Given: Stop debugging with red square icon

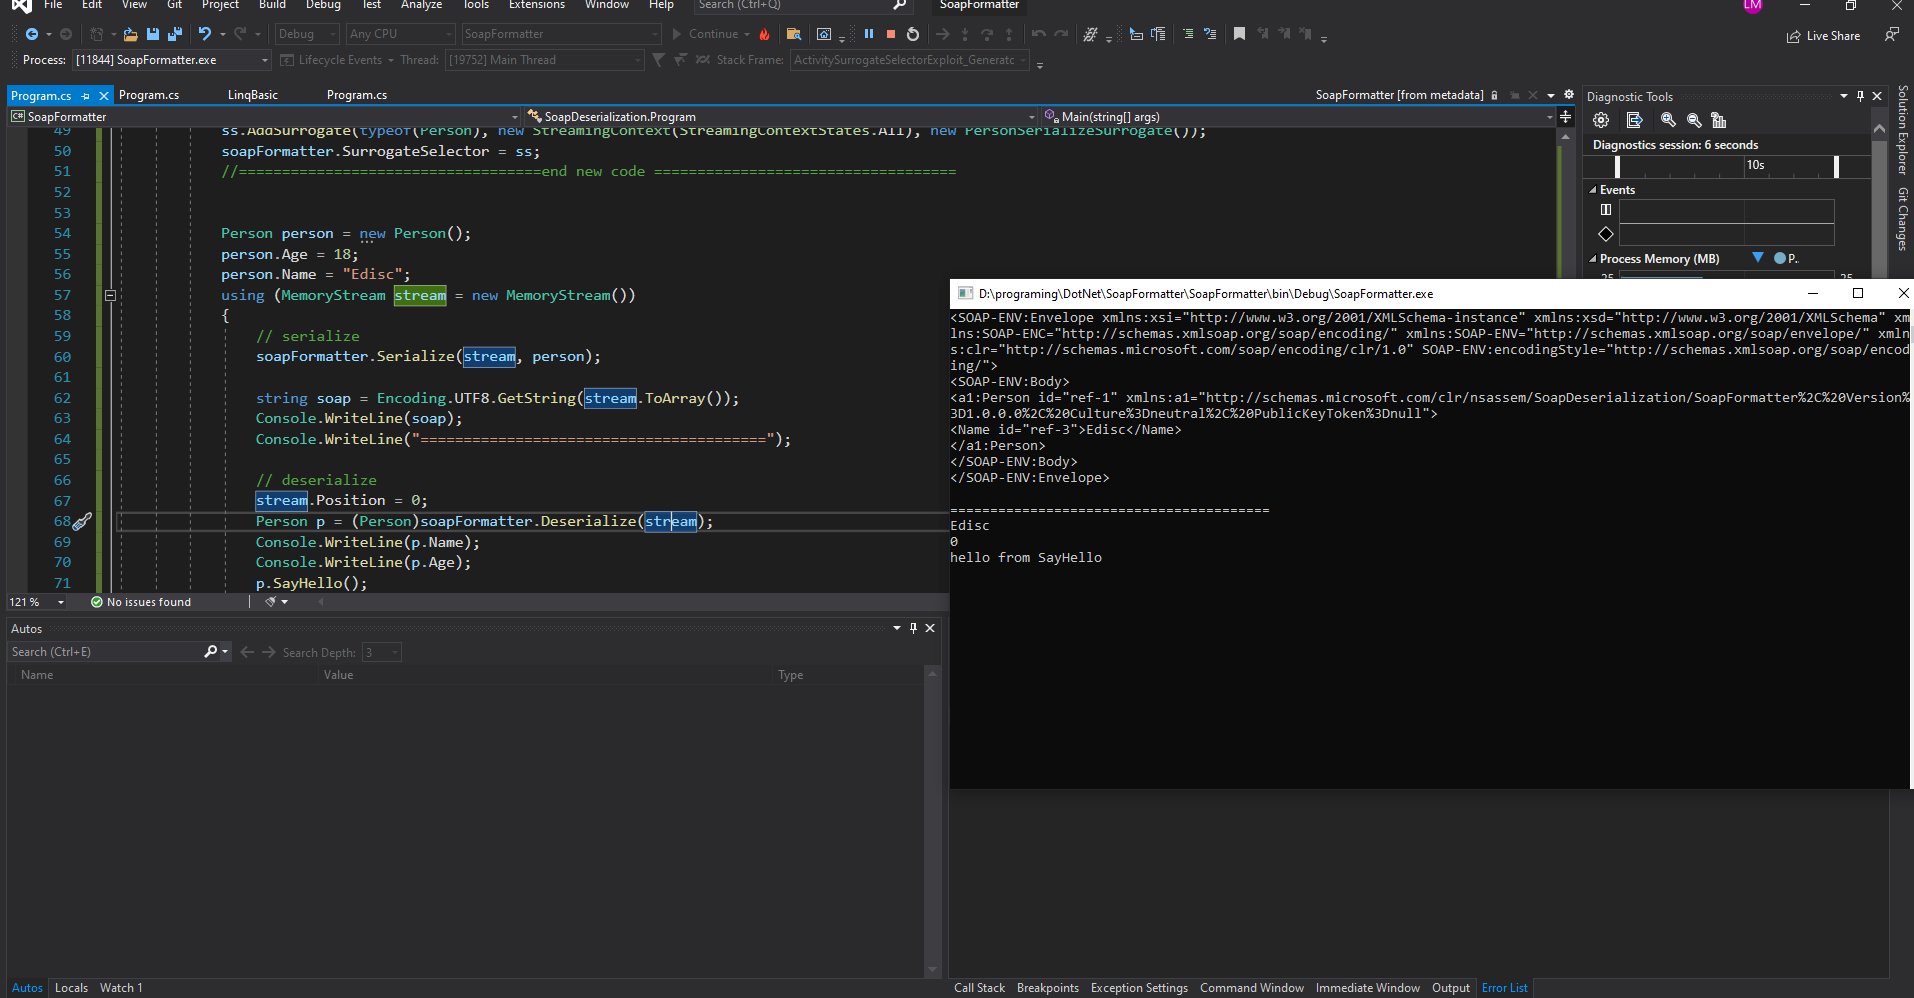Looking at the screenshot, I should click(x=891, y=34).
